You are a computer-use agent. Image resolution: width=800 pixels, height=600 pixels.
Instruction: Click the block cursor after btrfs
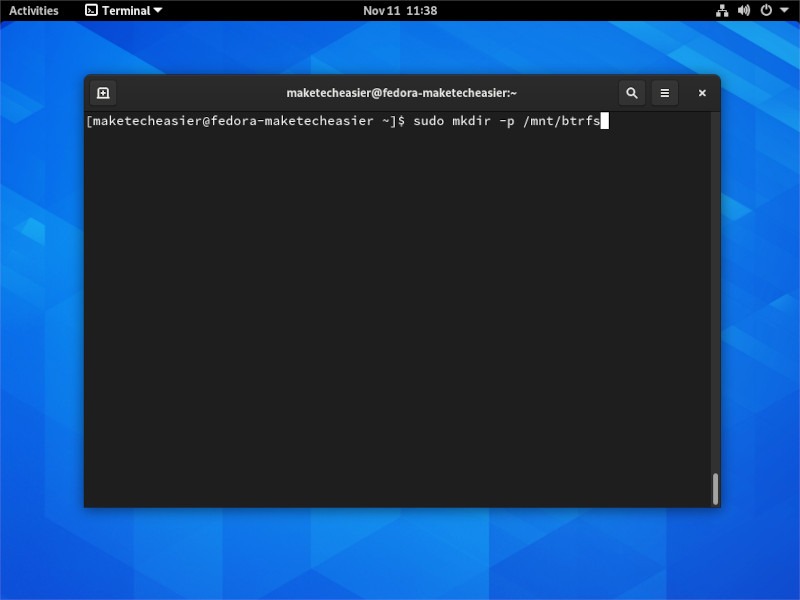tap(605, 121)
